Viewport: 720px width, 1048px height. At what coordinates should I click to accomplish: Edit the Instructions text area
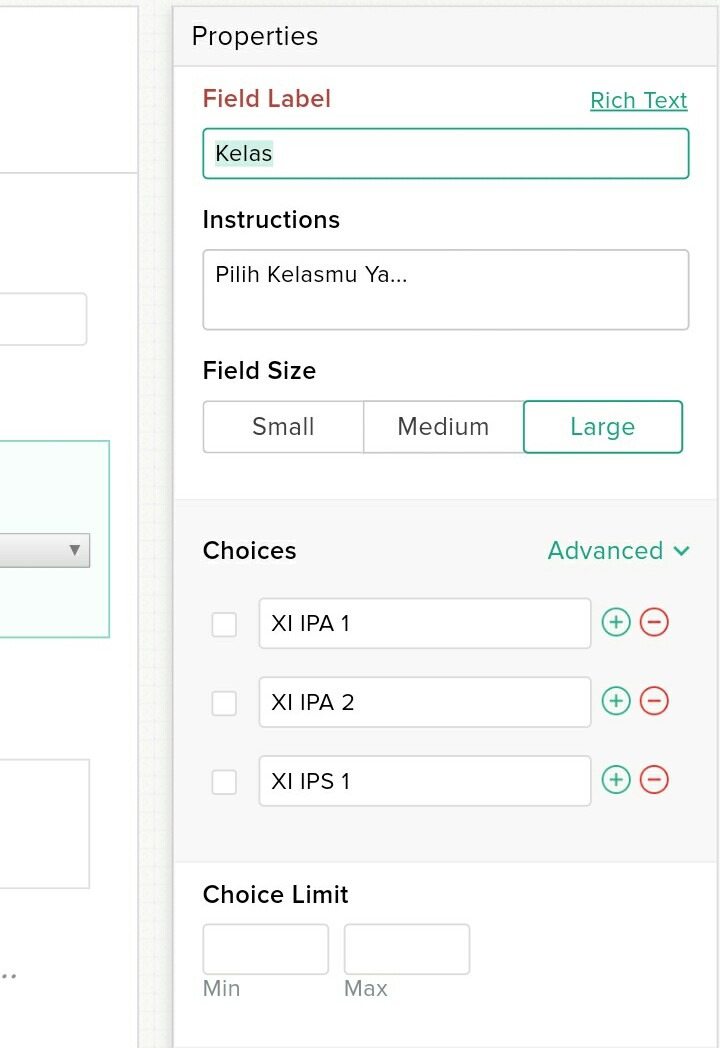point(445,289)
